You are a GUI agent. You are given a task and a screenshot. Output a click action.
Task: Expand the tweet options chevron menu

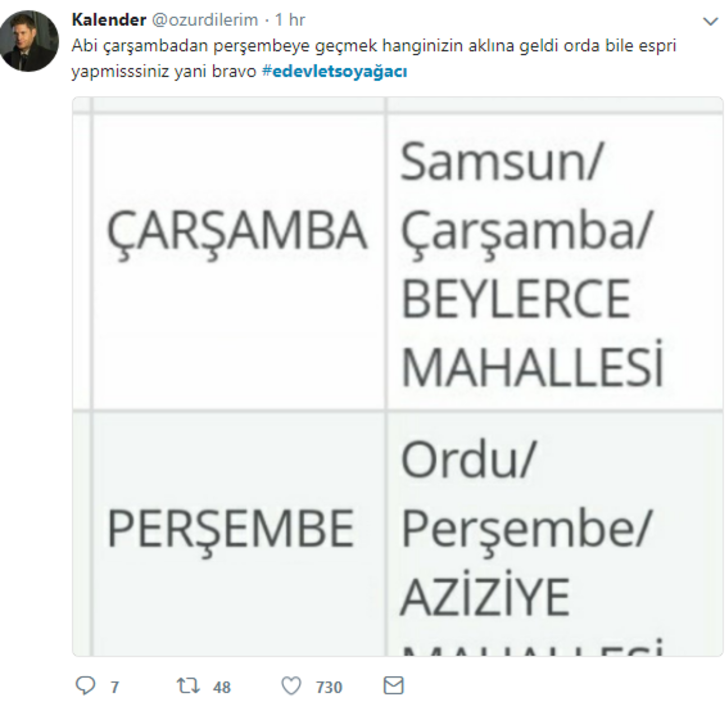pyautogui.click(x=710, y=21)
